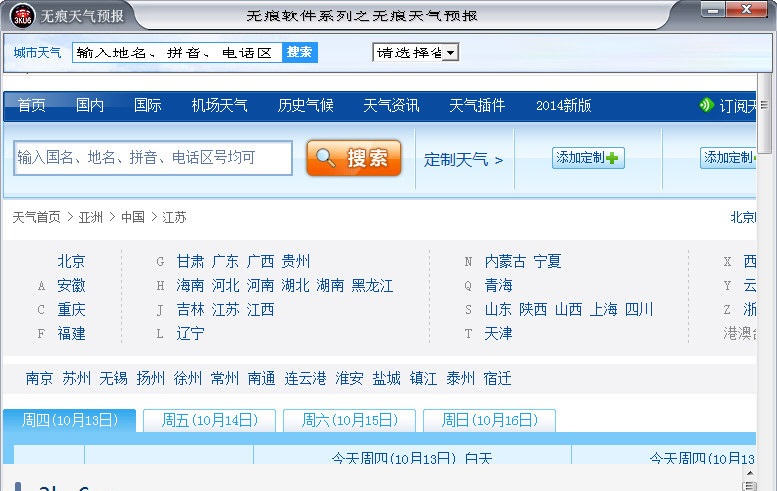
Task: Click the 北京 province link
Action: coord(71,261)
